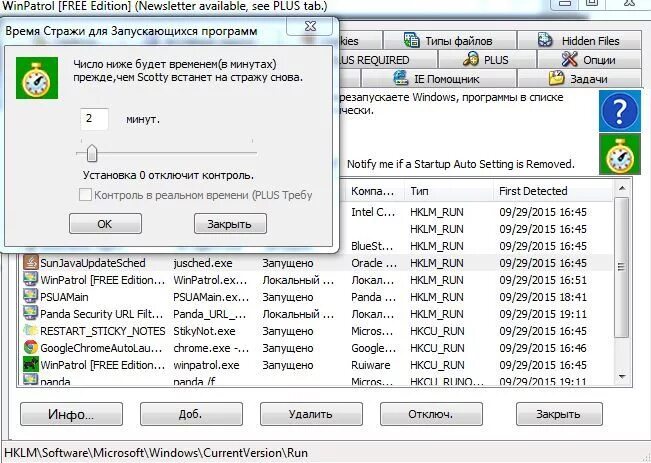The height and width of the screenshot is (463, 651).
Task: Open the Типы файлов tab
Action: [450, 41]
